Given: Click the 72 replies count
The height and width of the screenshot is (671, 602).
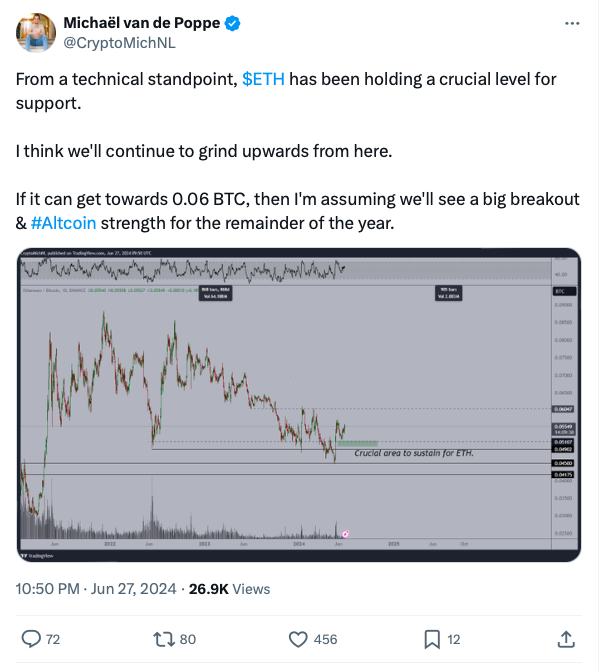Looking at the screenshot, I should 53,639.
